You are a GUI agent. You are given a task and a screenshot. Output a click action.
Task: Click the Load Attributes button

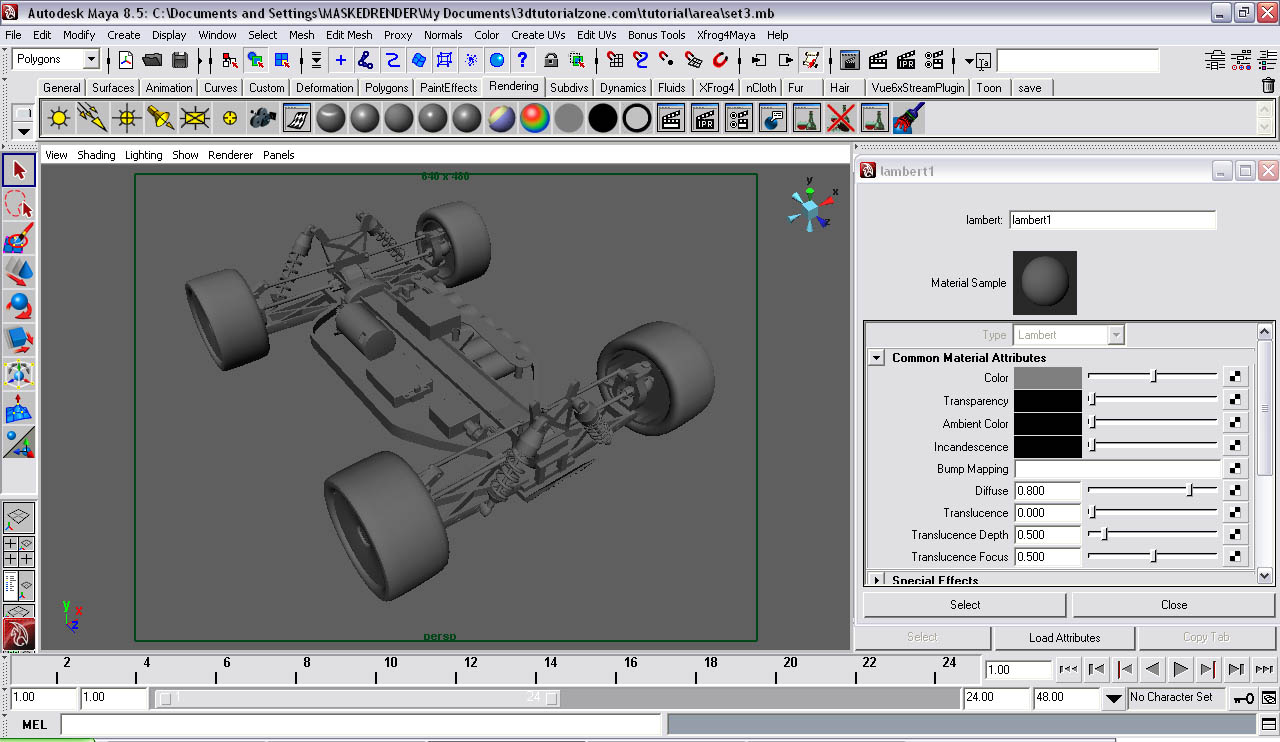click(x=1064, y=637)
